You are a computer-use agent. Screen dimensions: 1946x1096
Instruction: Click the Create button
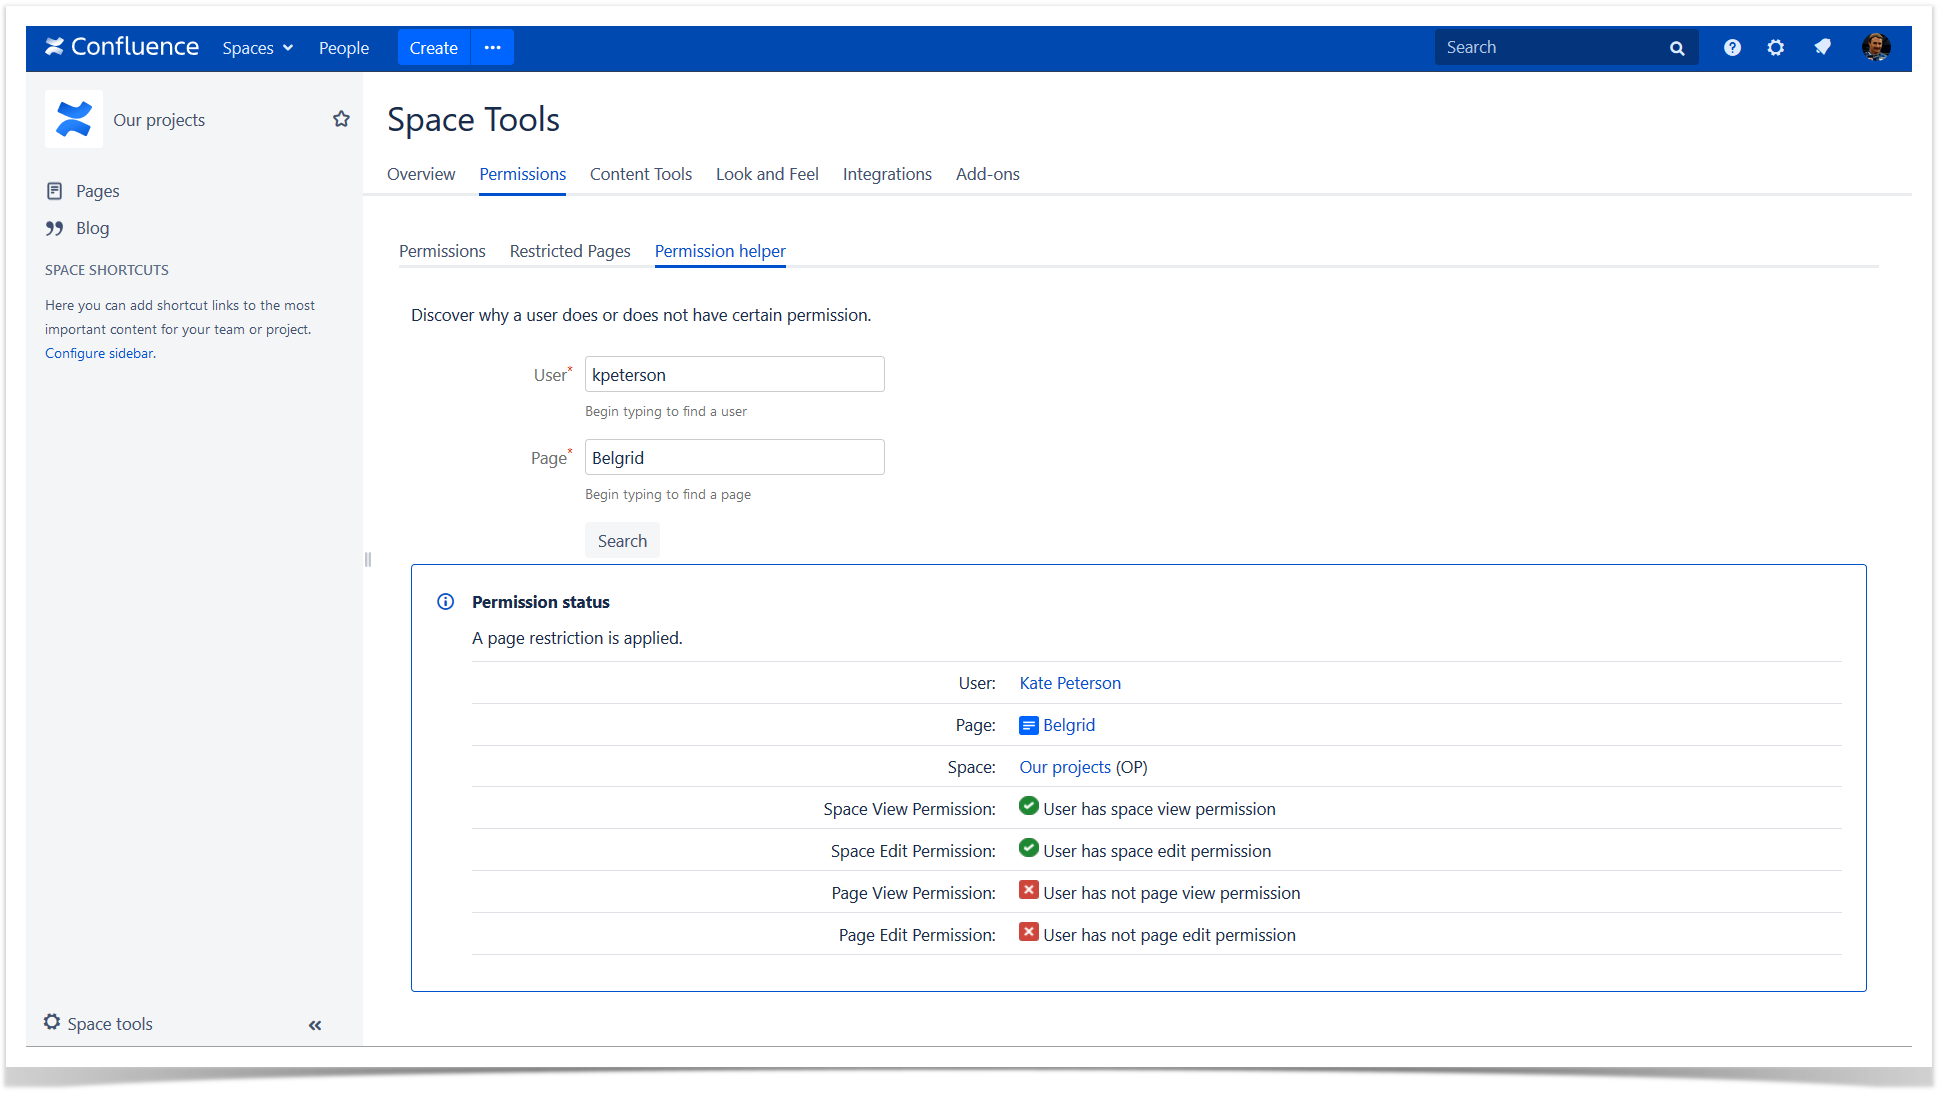click(x=434, y=48)
